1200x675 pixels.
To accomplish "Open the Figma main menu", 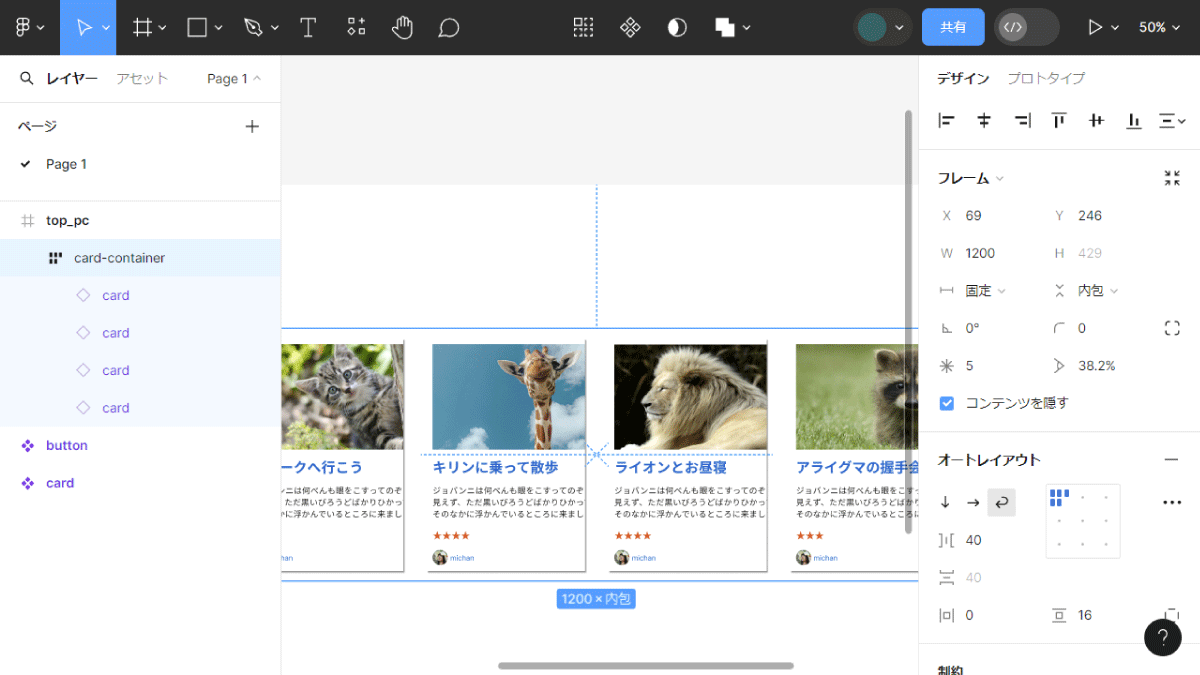I will point(23,27).
